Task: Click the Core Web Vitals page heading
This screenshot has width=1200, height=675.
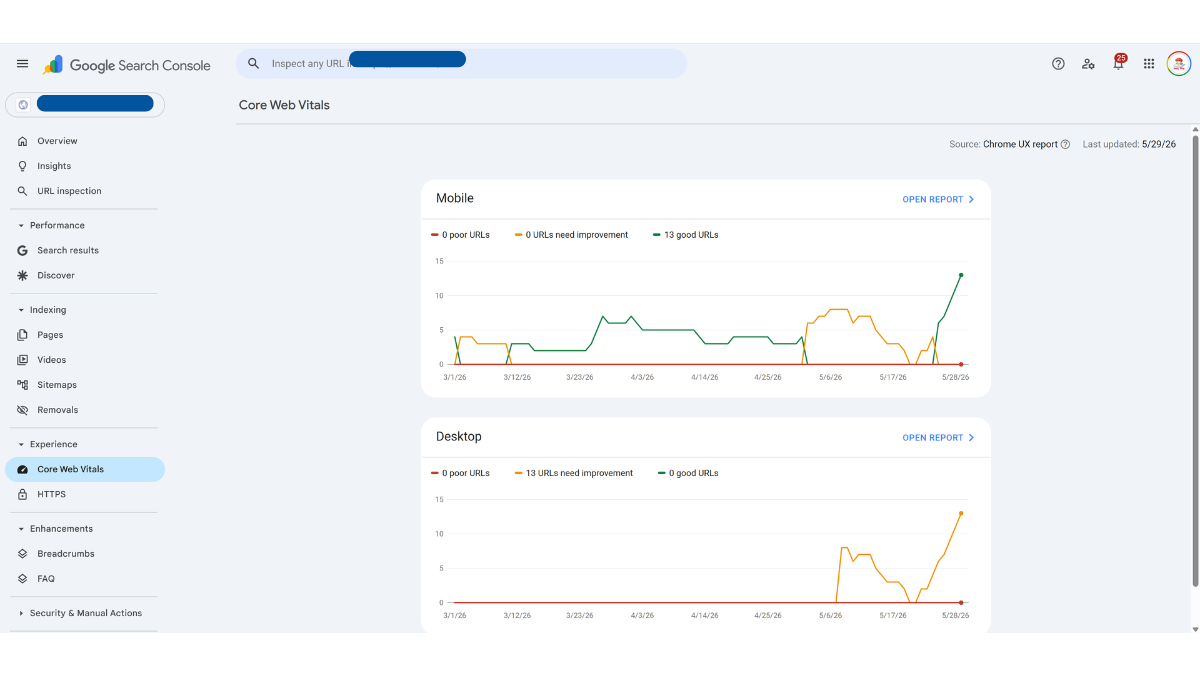Action: (284, 105)
